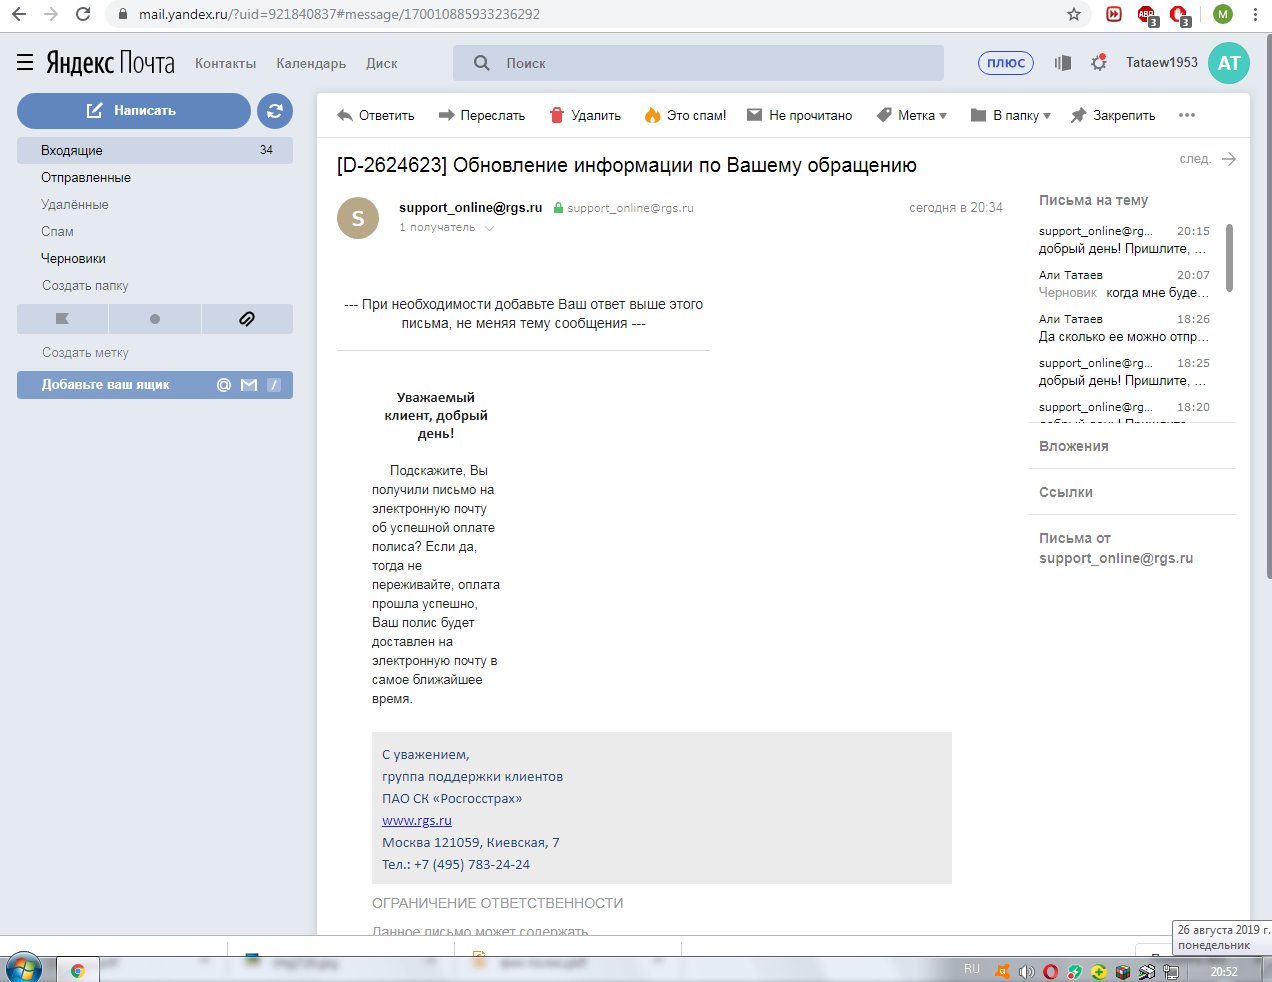Open Али Татаев draft from 20:07
This screenshot has width=1272, height=982.
tap(1124, 284)
